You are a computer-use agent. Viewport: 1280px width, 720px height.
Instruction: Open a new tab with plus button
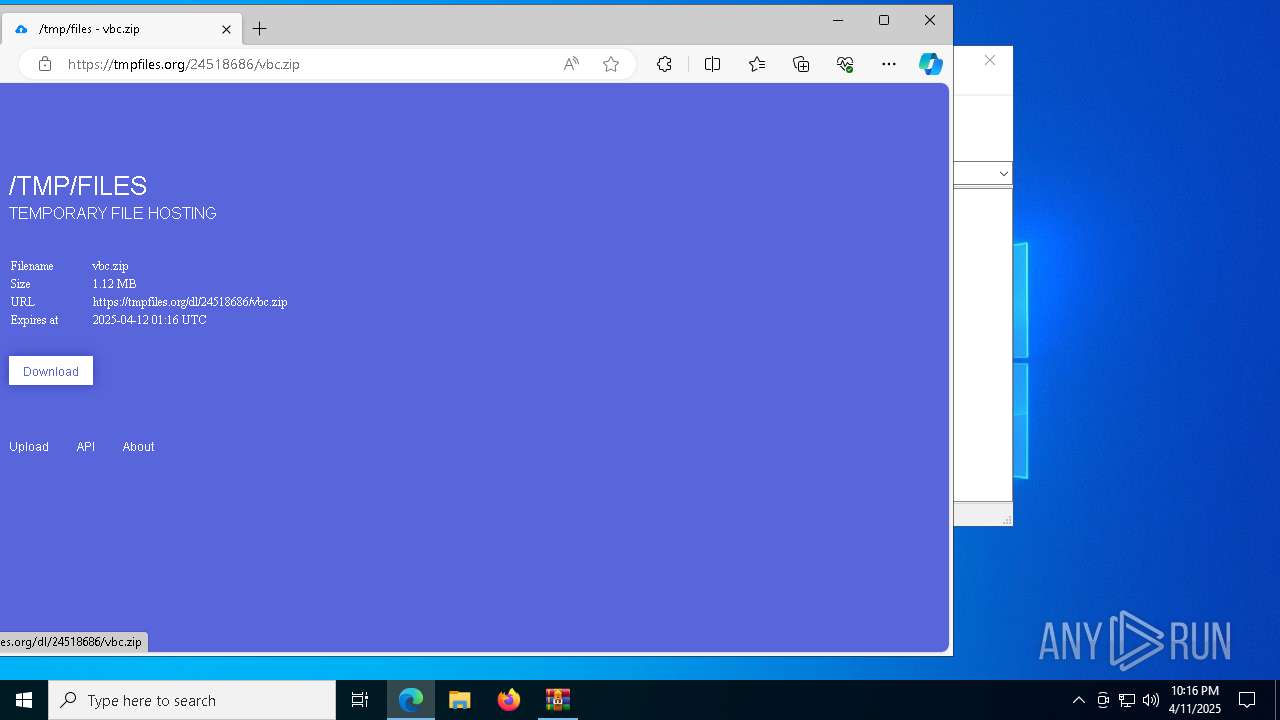click(x=259, y=29)
